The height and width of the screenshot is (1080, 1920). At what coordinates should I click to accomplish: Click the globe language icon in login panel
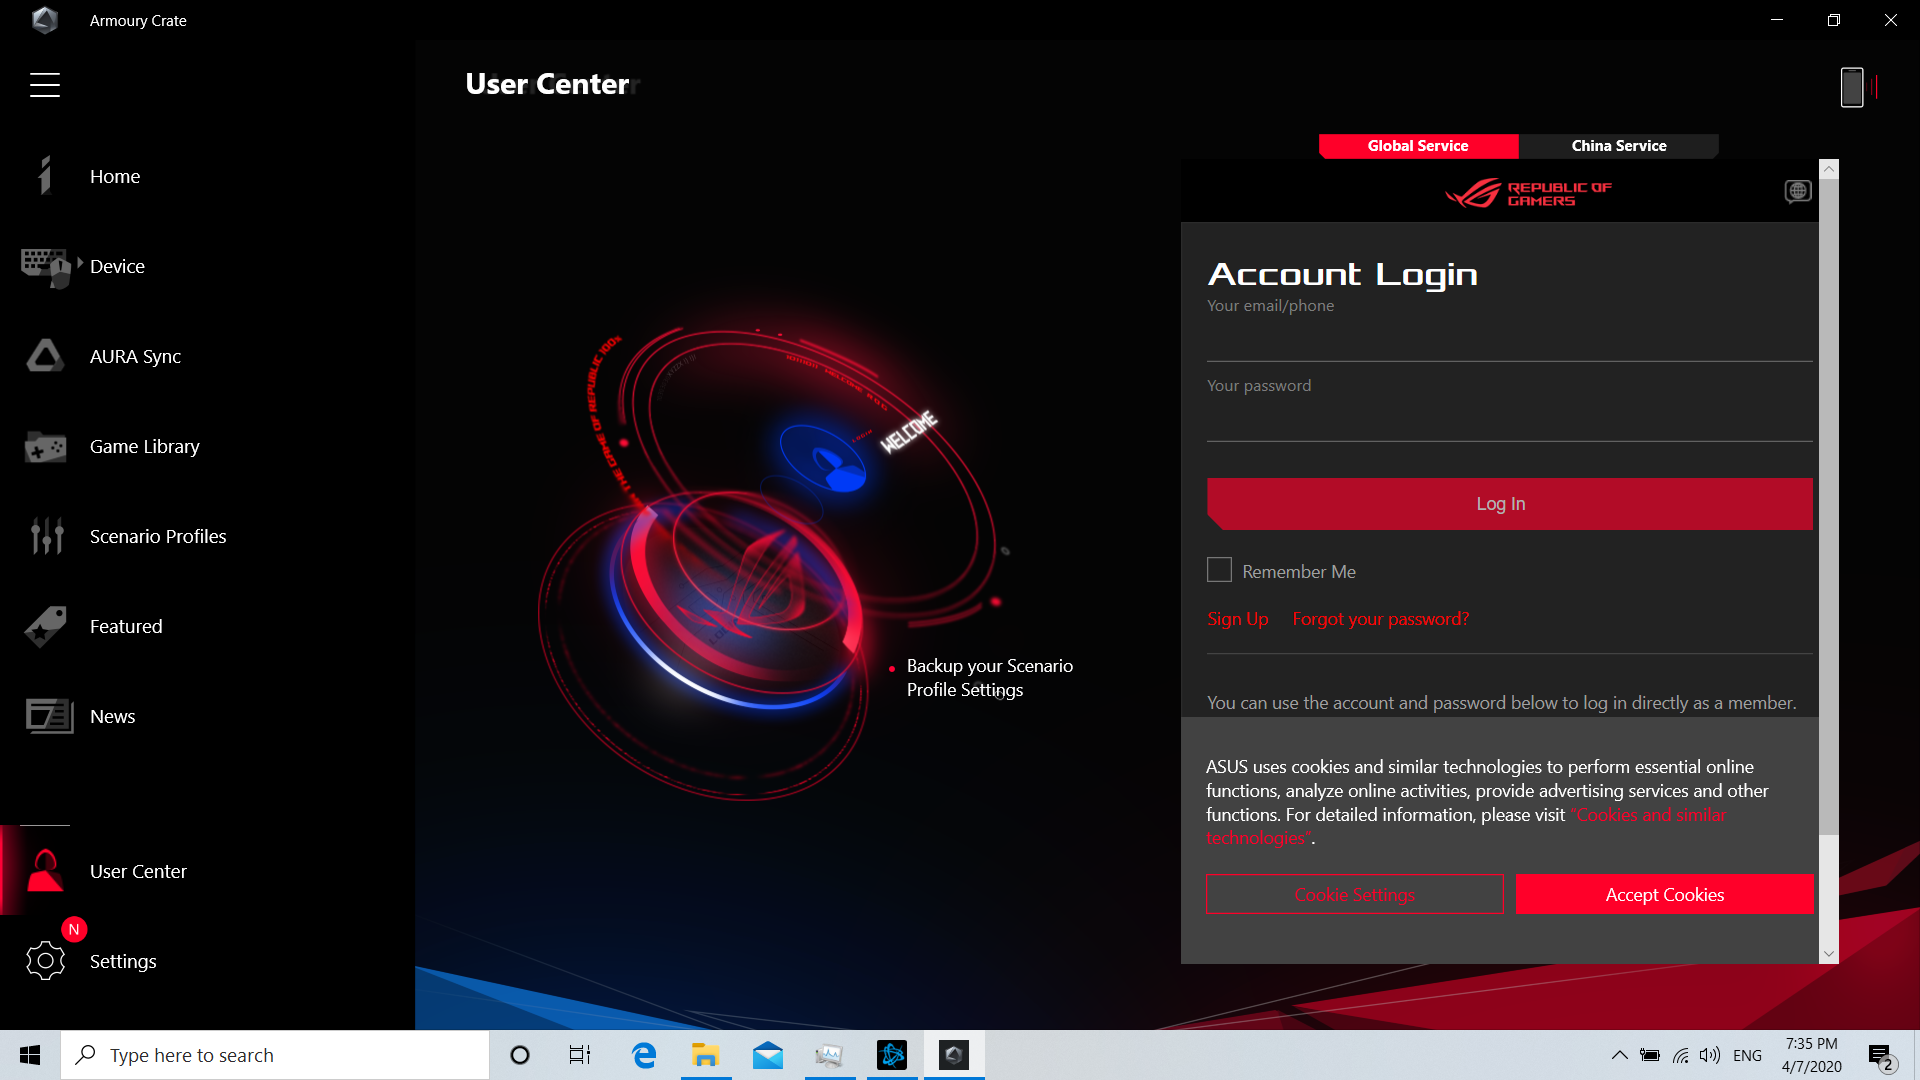[x=1797, y=191]
